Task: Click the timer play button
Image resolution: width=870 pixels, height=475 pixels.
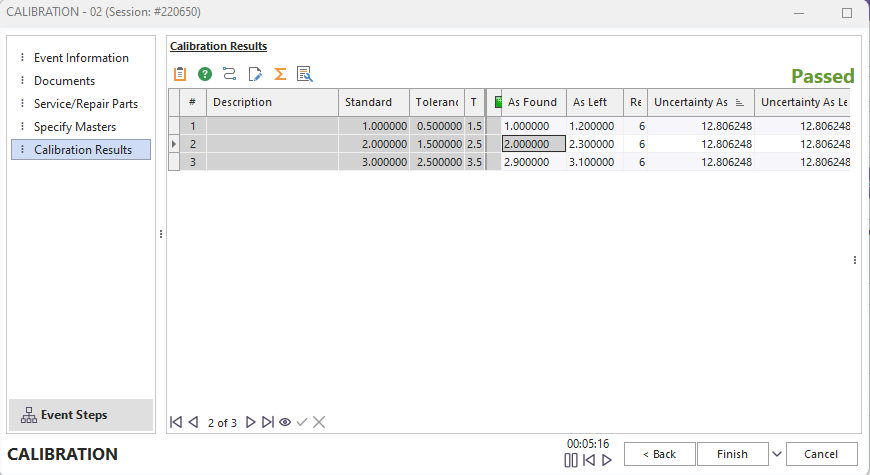Action: [x=606, y=460]
